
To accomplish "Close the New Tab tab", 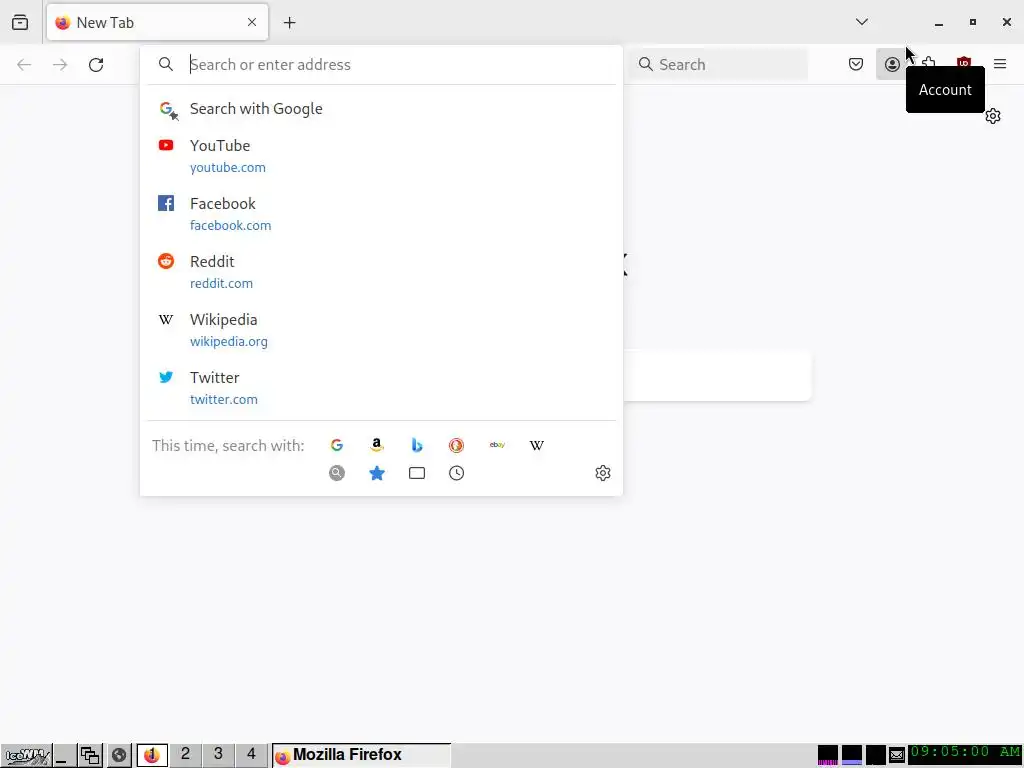I will point(252,22).
